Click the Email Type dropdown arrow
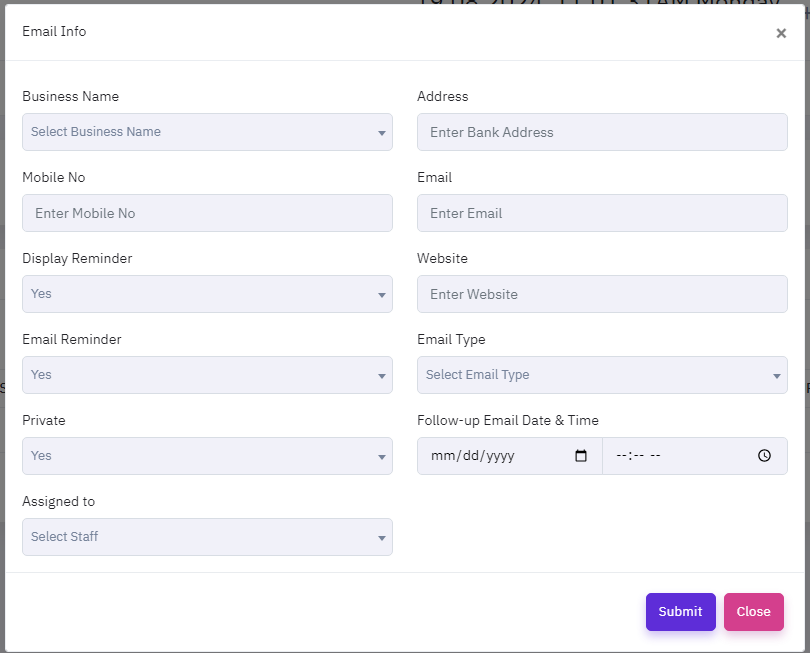This screenshot has height=653, width=810. 777,376
